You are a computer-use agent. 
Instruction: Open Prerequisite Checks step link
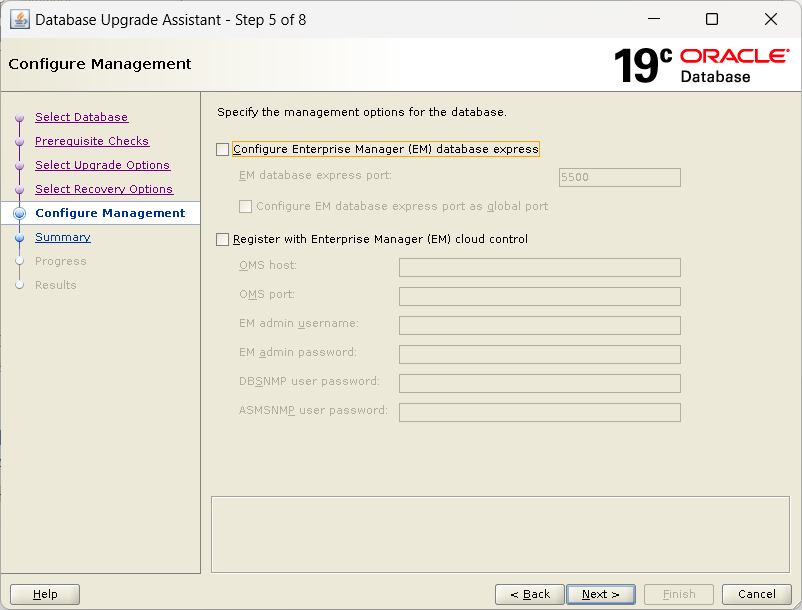click(x=92, y=141)
